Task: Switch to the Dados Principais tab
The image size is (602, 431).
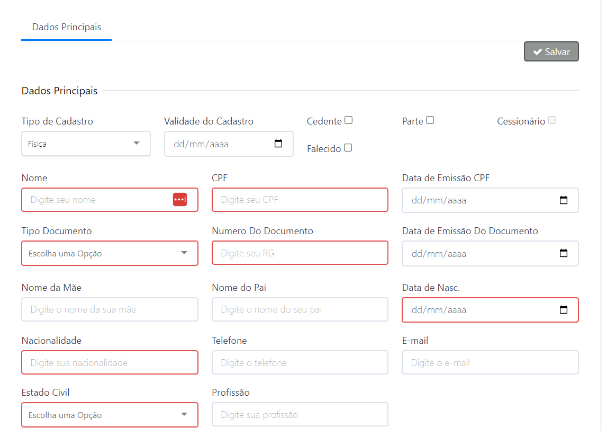Action: (x=67, y=25)
